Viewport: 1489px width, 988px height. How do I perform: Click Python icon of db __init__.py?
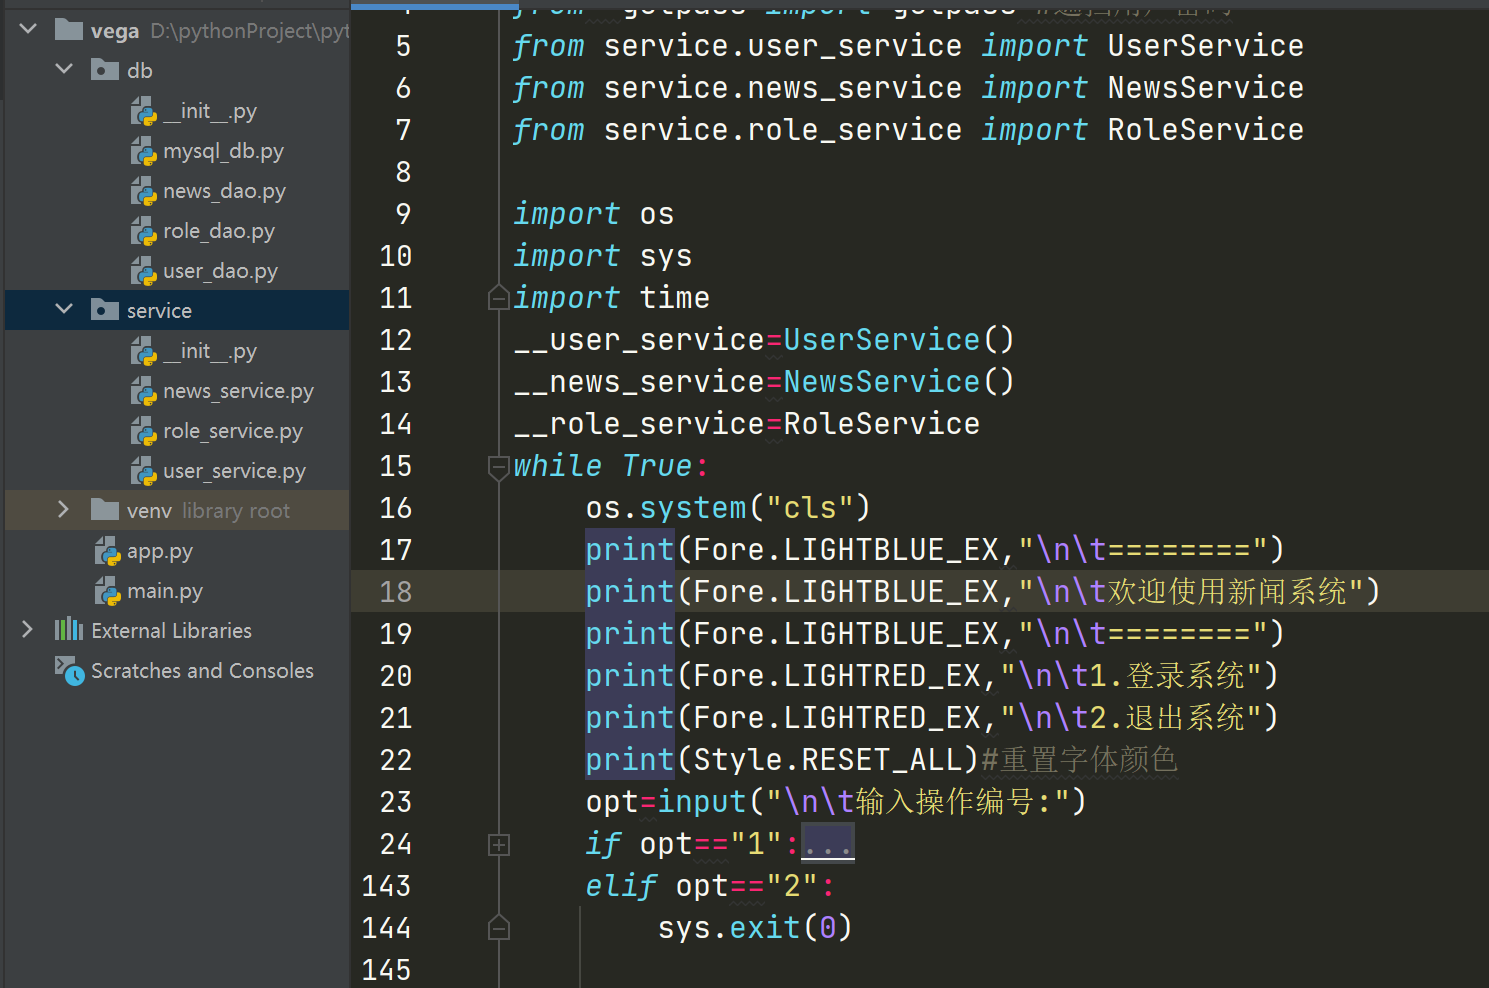144,111
